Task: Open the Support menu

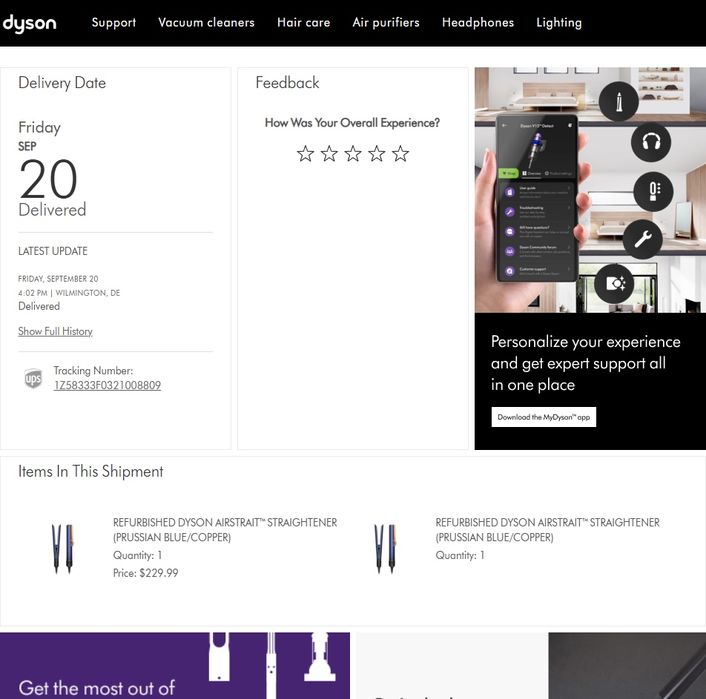Action: coord(113,23)
